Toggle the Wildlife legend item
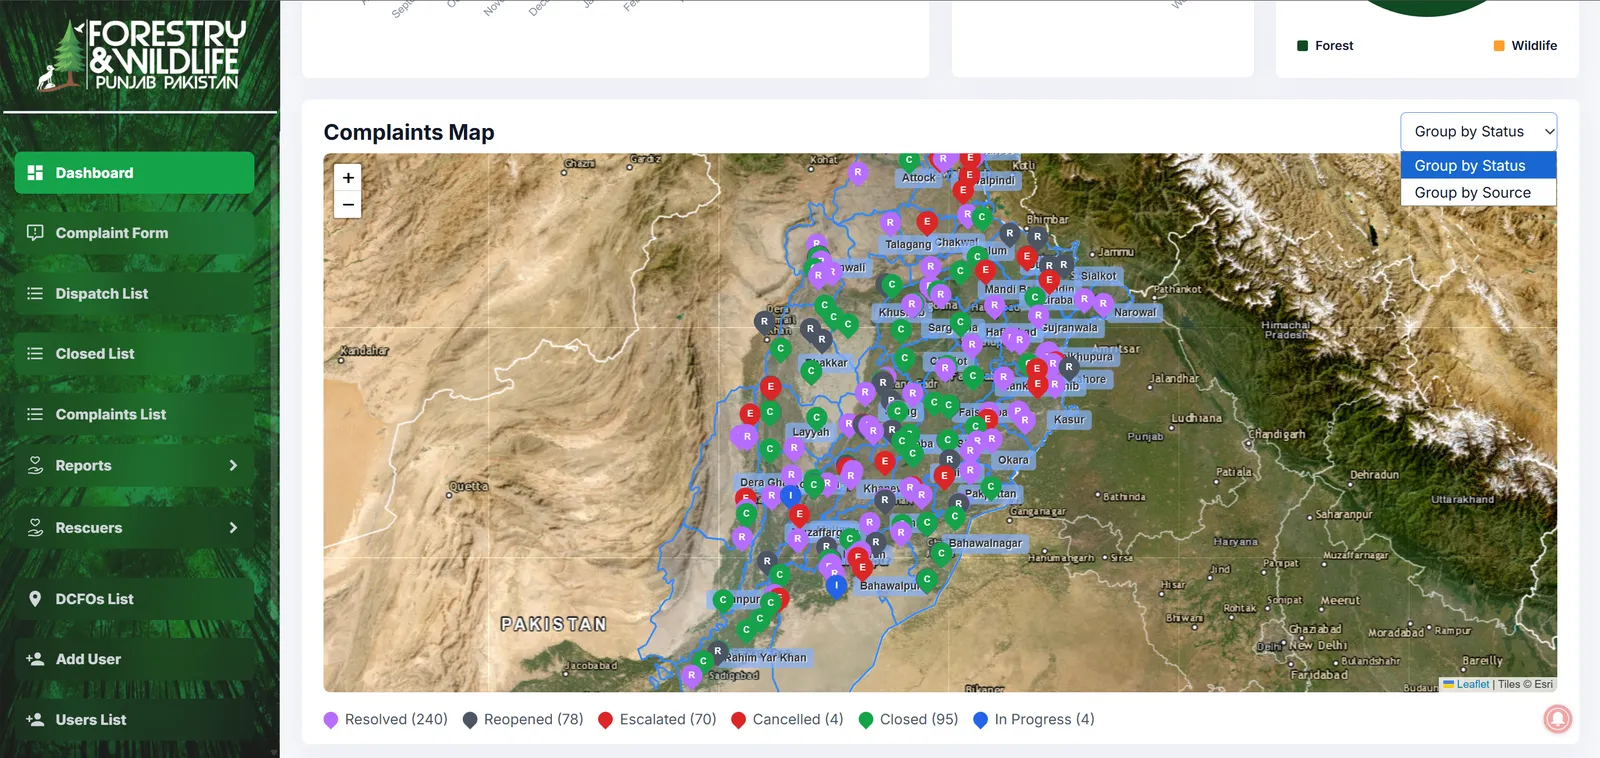This screenshot has height=758, width=1600. tap(1525, 46)
